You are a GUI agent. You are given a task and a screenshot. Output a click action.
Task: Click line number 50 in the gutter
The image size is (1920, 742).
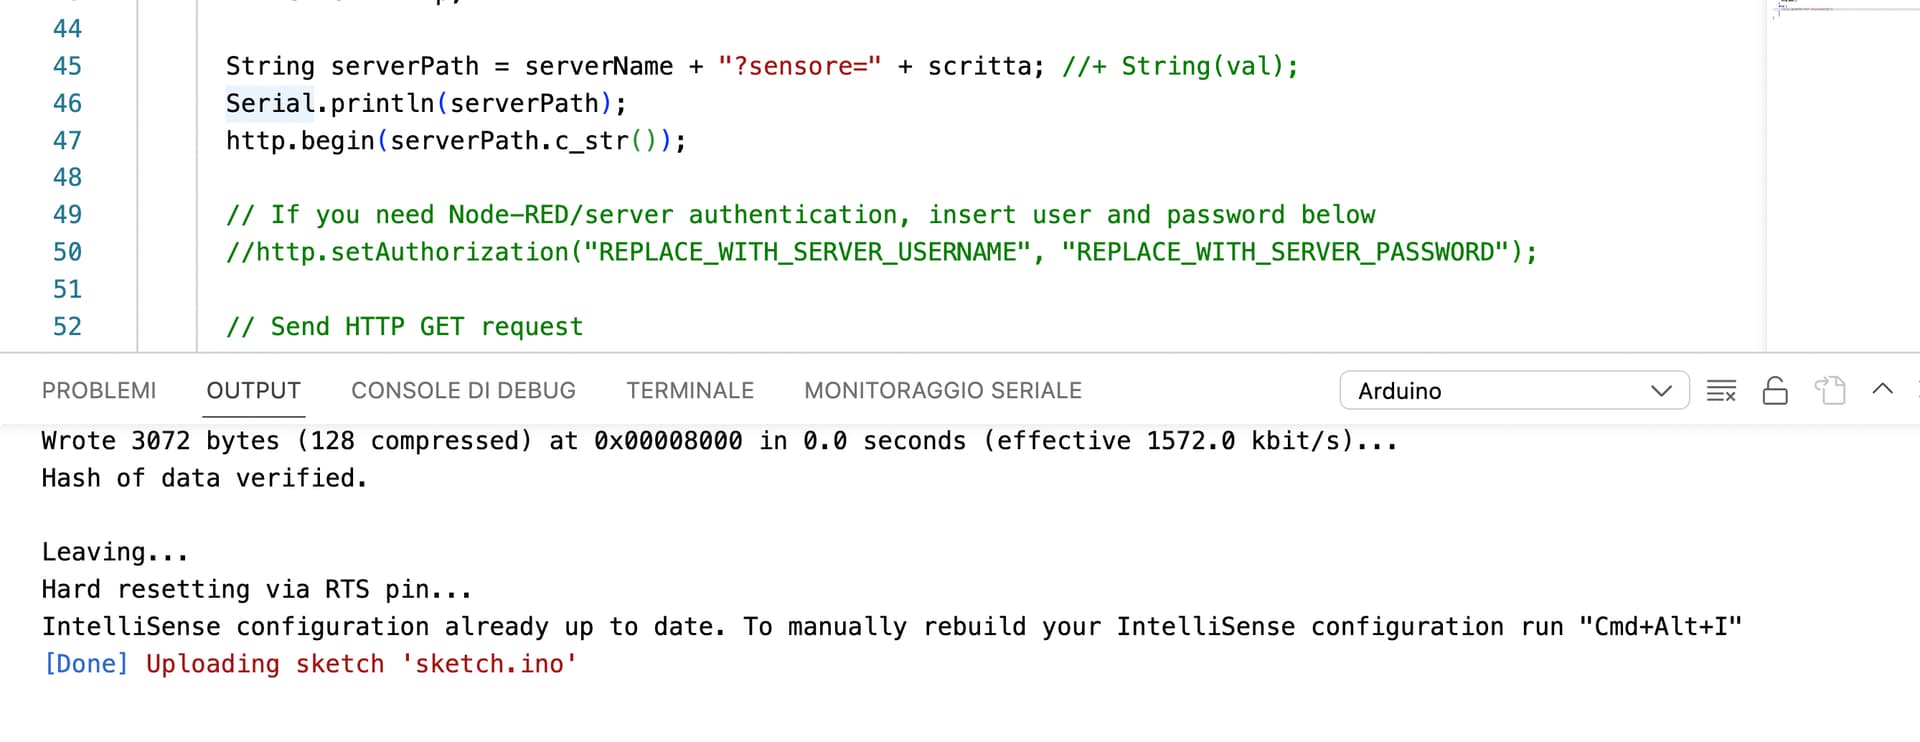point(67,252)
